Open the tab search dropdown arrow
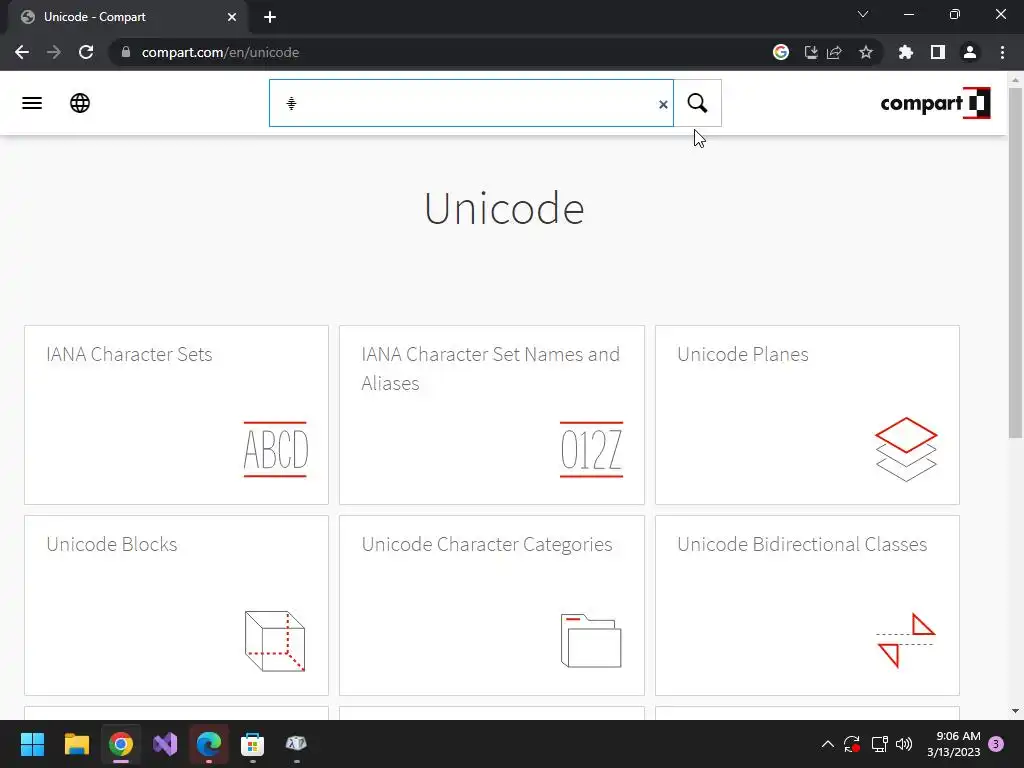The width and height of the screenshot is (1024, 768). tap(863, 14)
